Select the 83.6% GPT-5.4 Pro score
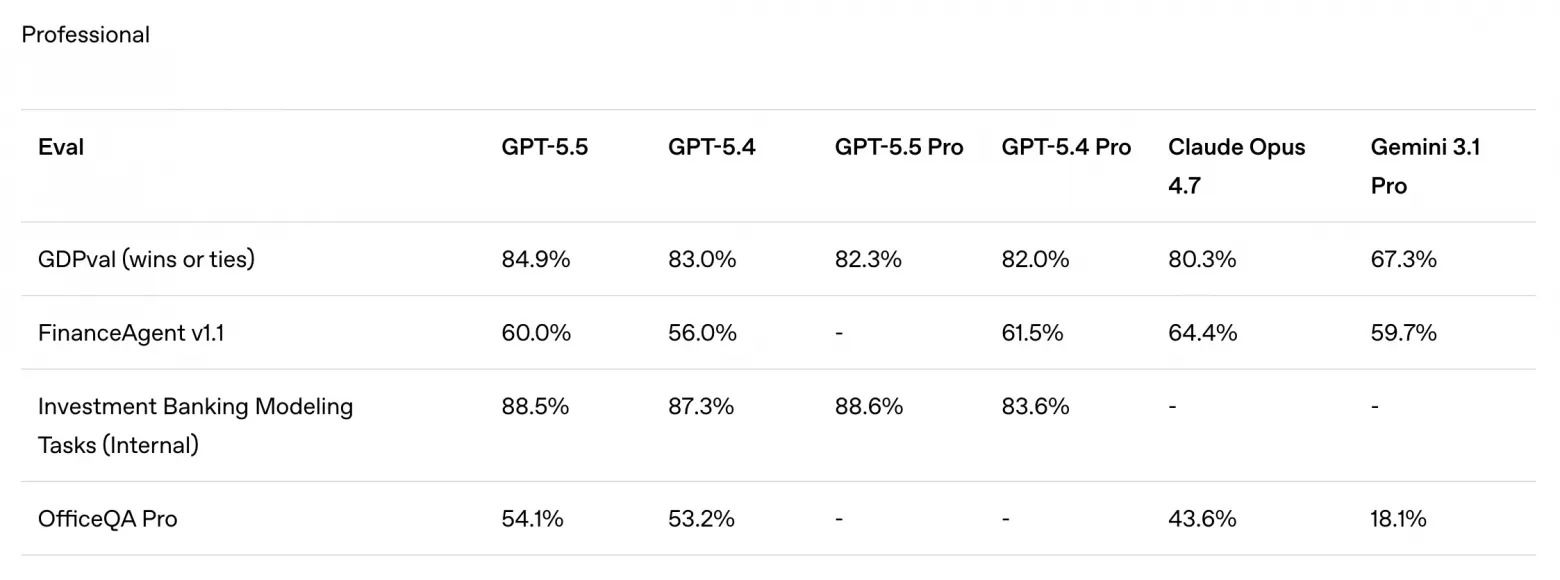This screenshot has height=580, width=1560. [1036, 407]
